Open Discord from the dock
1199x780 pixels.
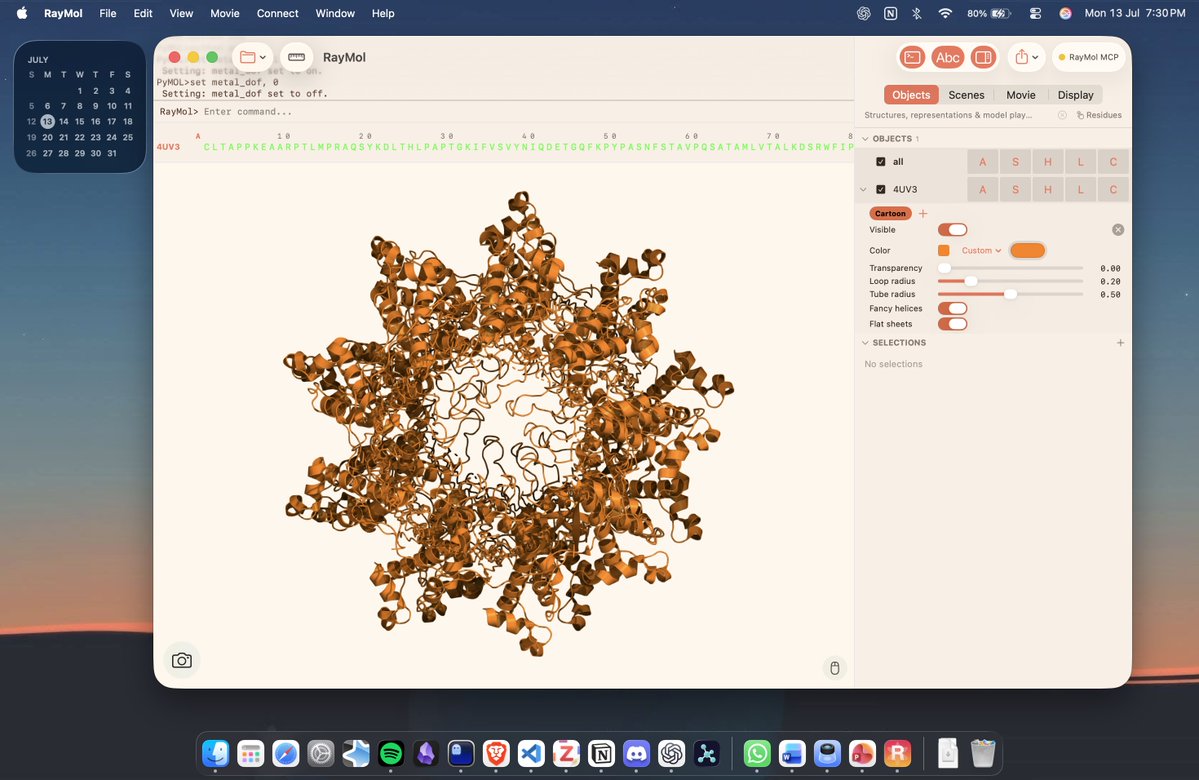[636, 754]
